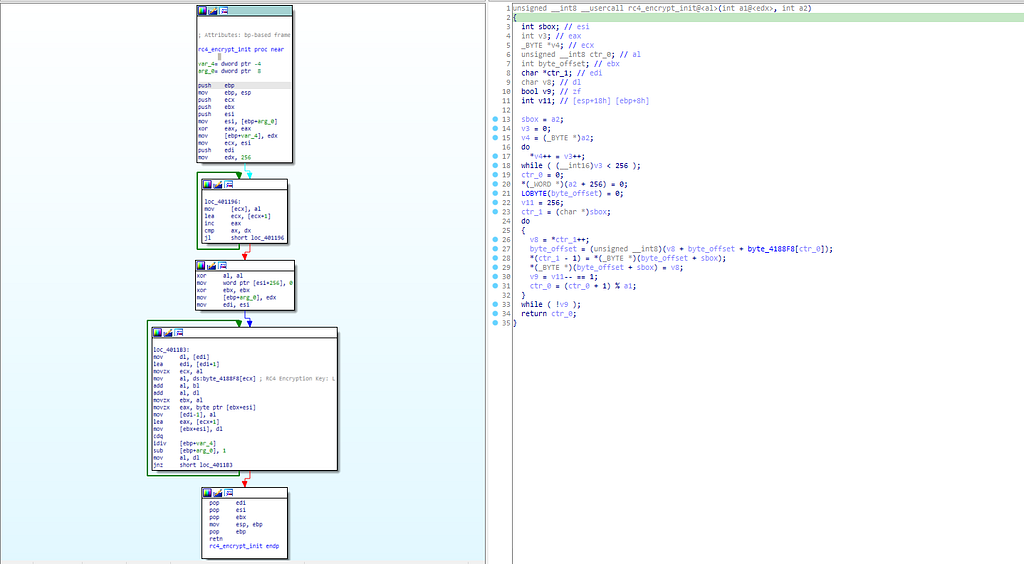This screenshot has width=1024, height=564.
Task: Click the pencil edit icon on the loc_401183 node
Action: (168, 333)
